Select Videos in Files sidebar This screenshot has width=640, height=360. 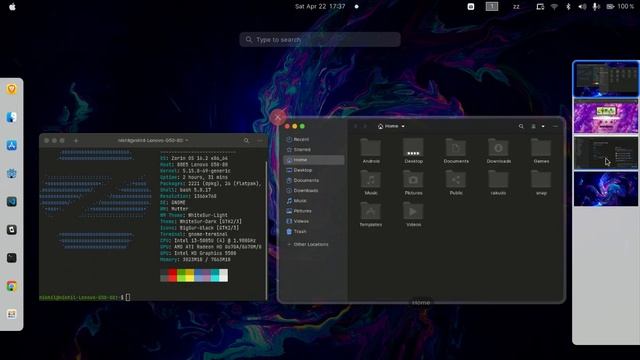[x=313, y=221]
